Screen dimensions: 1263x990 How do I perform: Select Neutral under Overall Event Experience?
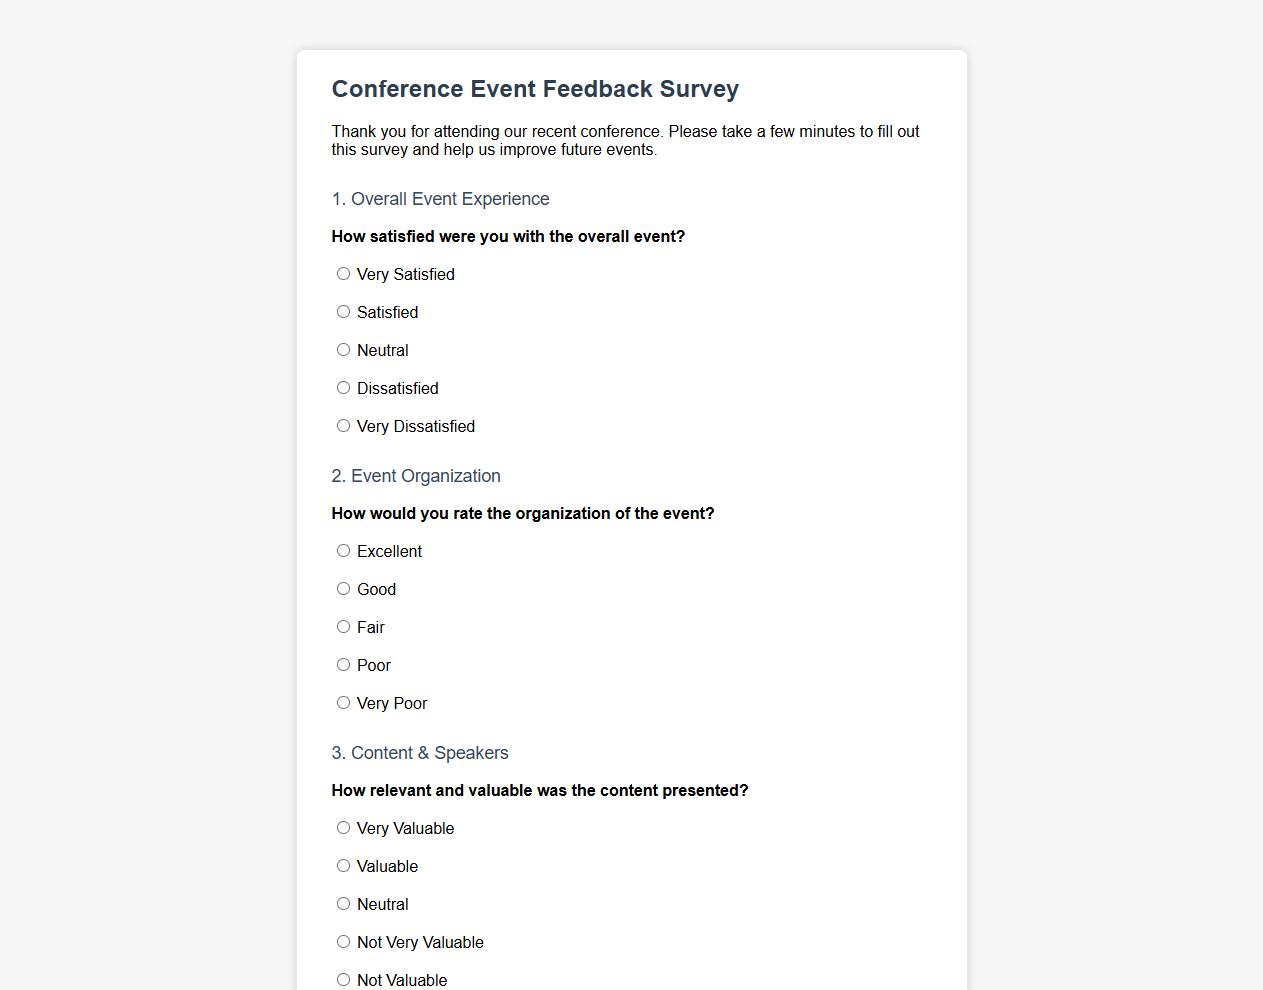click(x=343, y=349)
